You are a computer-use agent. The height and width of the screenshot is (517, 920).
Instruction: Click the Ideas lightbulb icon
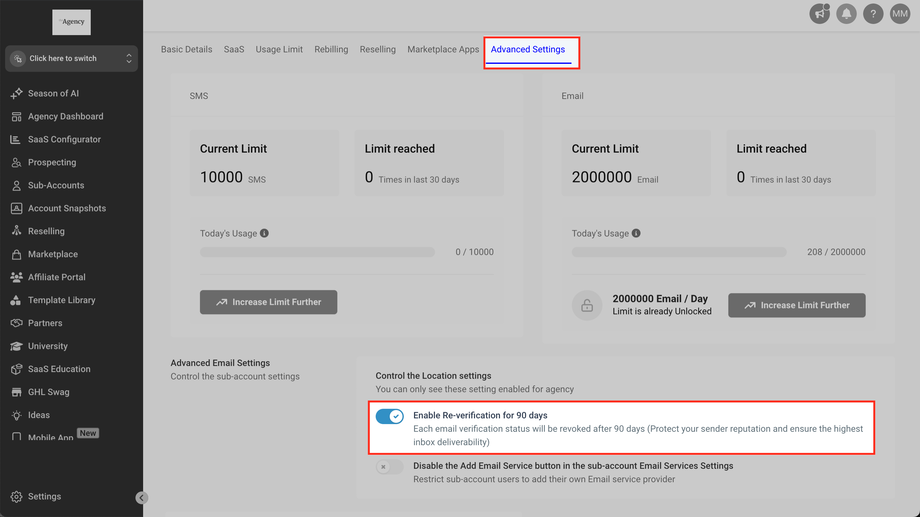click(16, 415)
